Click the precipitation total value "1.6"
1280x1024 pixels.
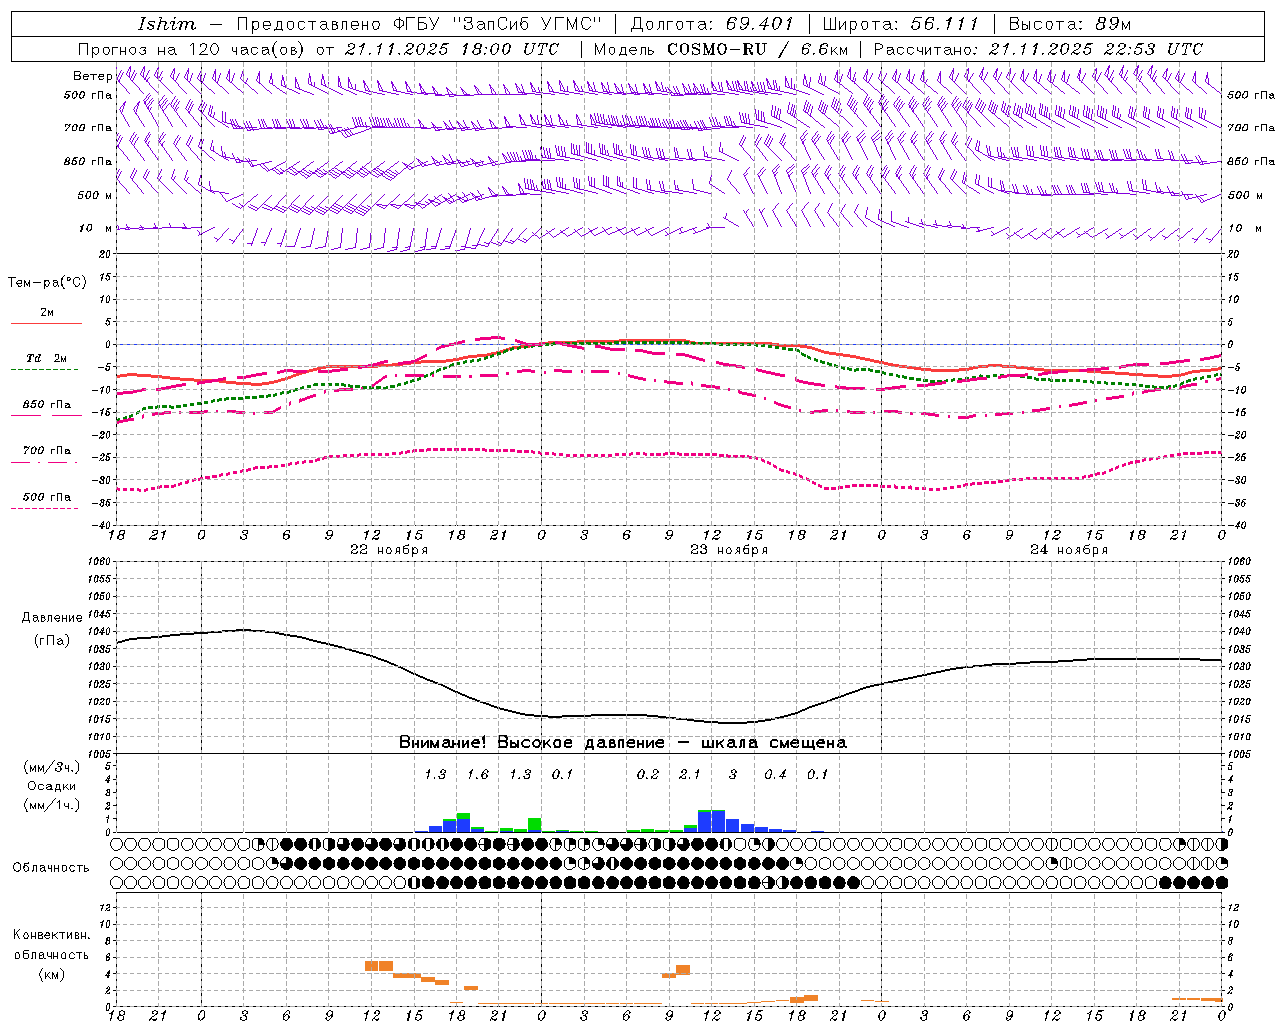[478, 774]
